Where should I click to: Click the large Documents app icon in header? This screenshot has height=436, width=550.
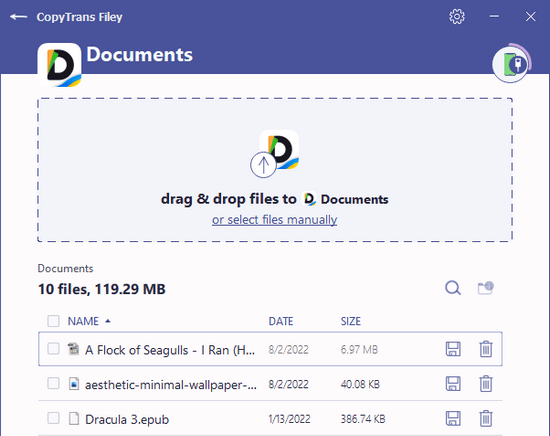(x=59, y=65)
